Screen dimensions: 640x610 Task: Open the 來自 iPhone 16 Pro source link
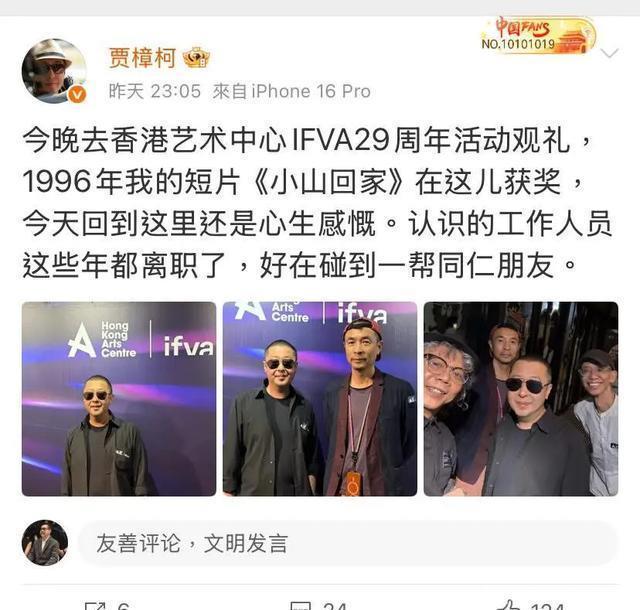click(291, 91)
